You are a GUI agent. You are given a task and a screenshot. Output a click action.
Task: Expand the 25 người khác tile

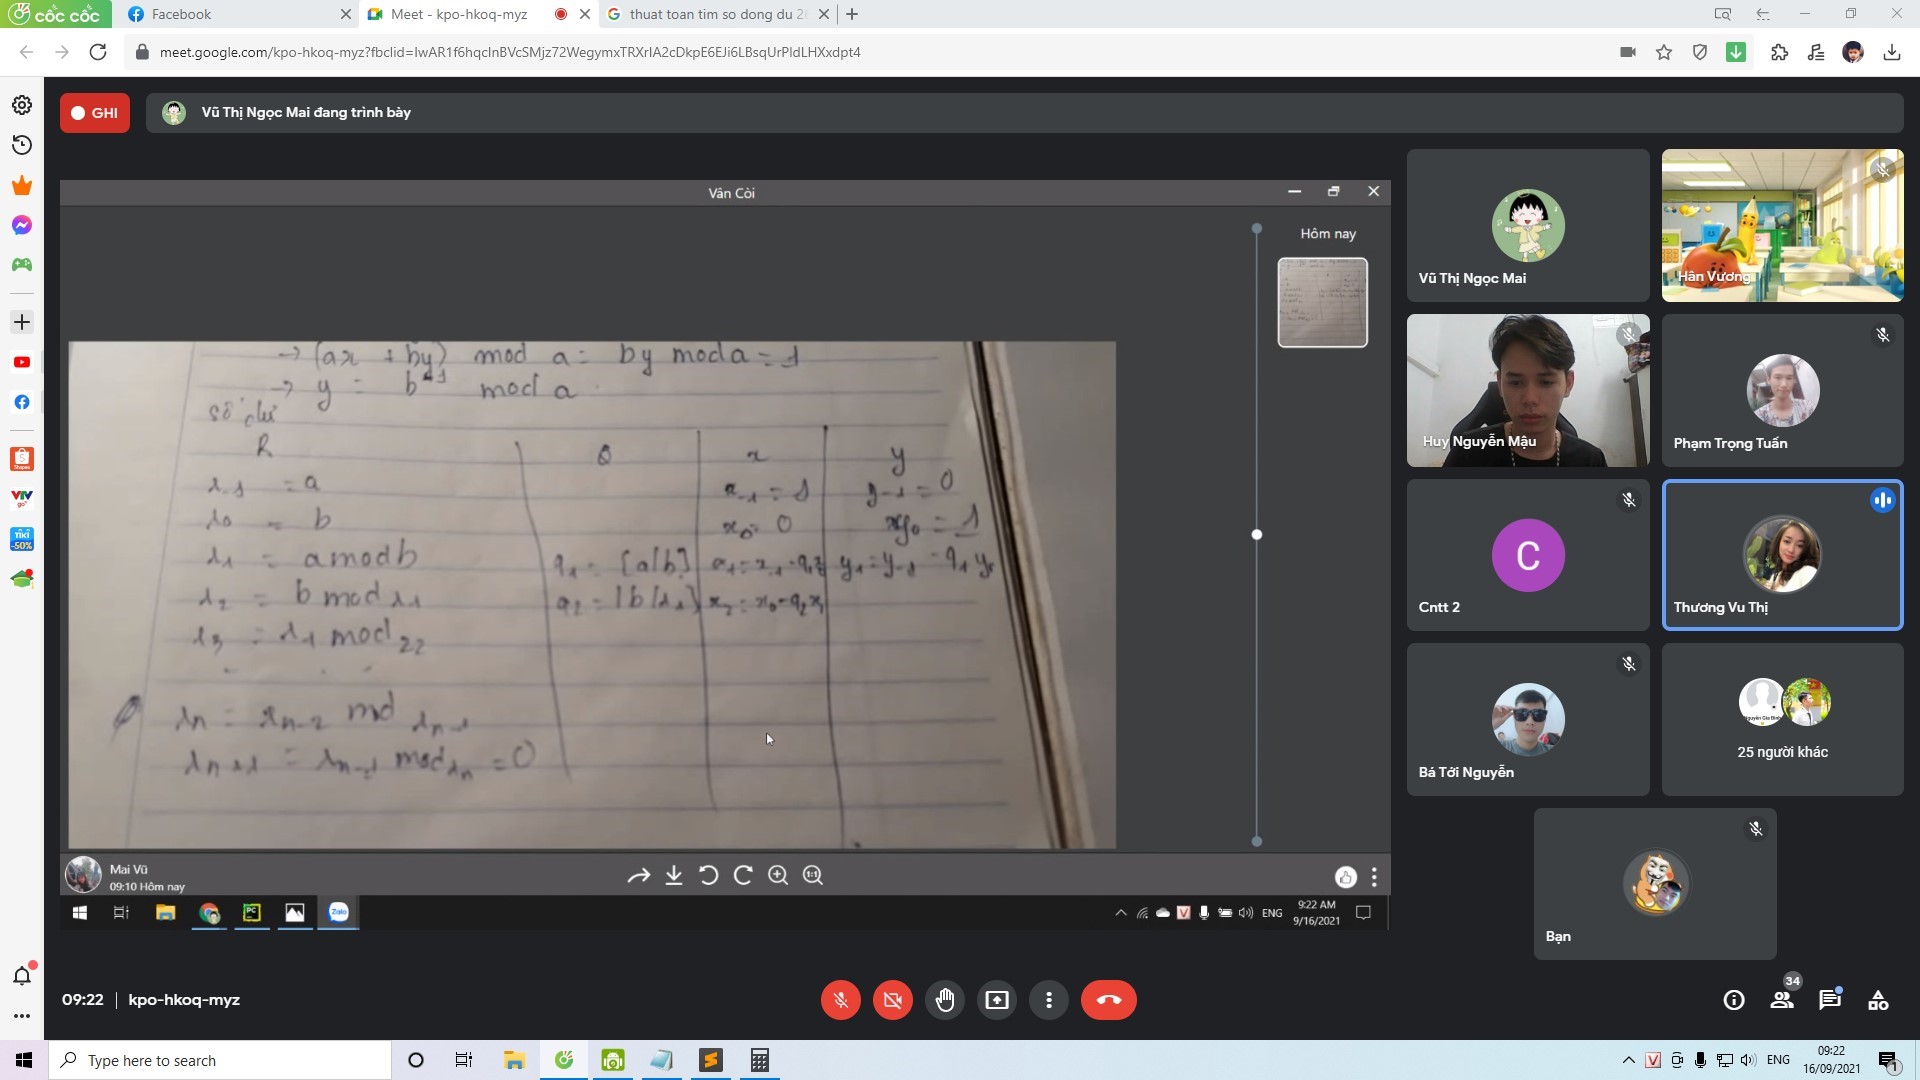click(x=1782, y=719)
